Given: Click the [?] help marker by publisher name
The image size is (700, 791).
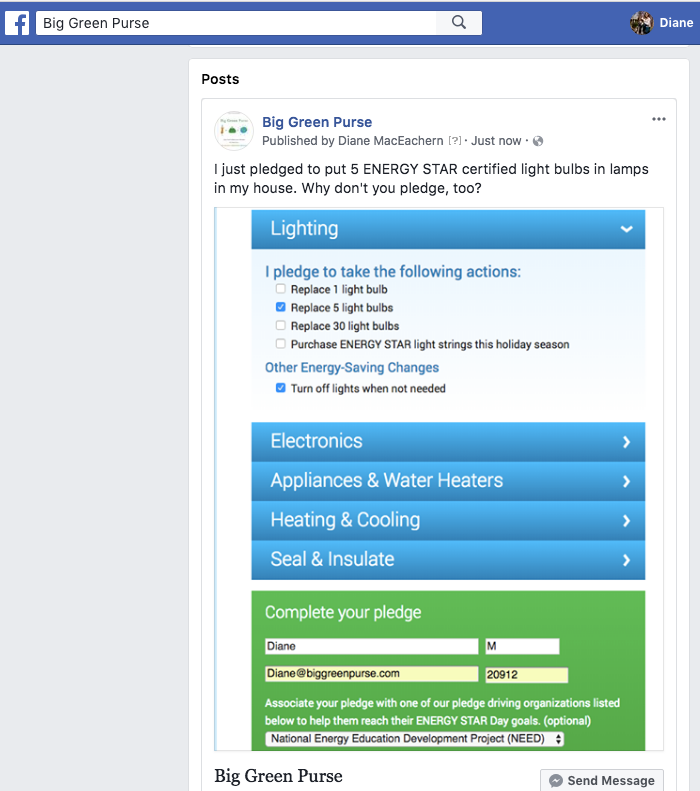Looking at the screenshot, I should click(455, 141).
